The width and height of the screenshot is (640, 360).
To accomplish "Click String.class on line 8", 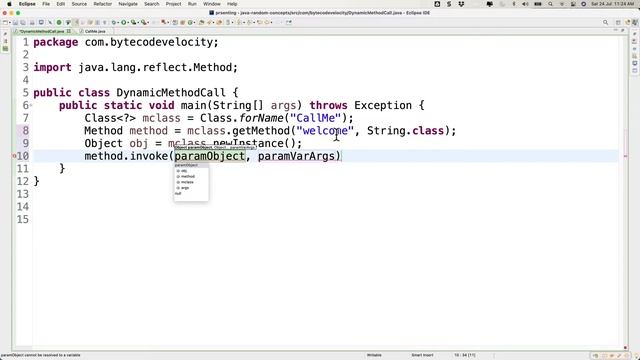I will [405, 131].
